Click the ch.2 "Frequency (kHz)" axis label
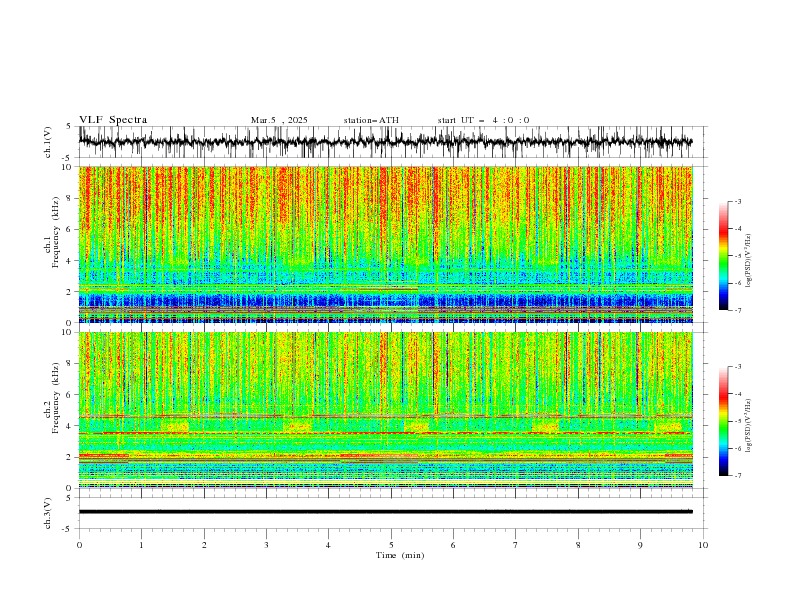 (56, 398)
